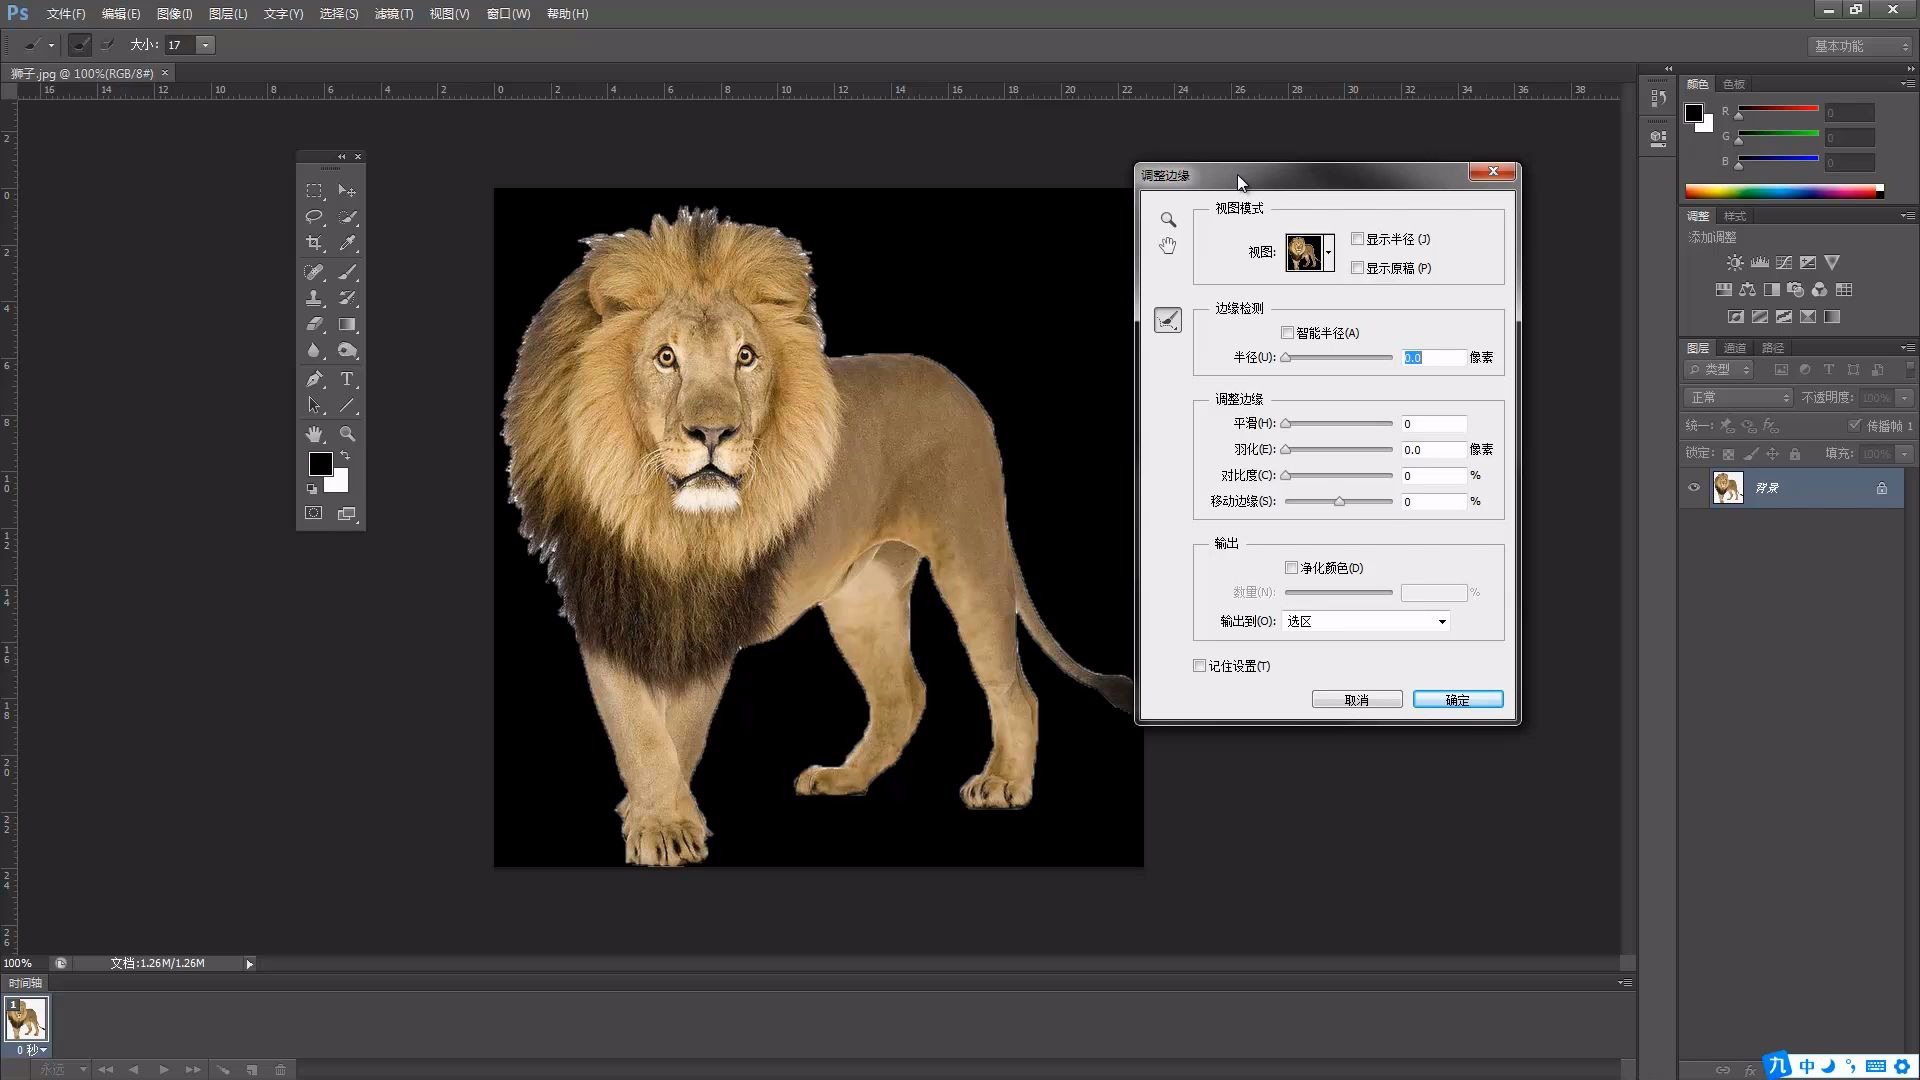This screenshot has height=1080, width=1920.
Task: Select the Zoom tool in Refine Edge dialog
Action: pyautogui.click(x=1168, y=219)
